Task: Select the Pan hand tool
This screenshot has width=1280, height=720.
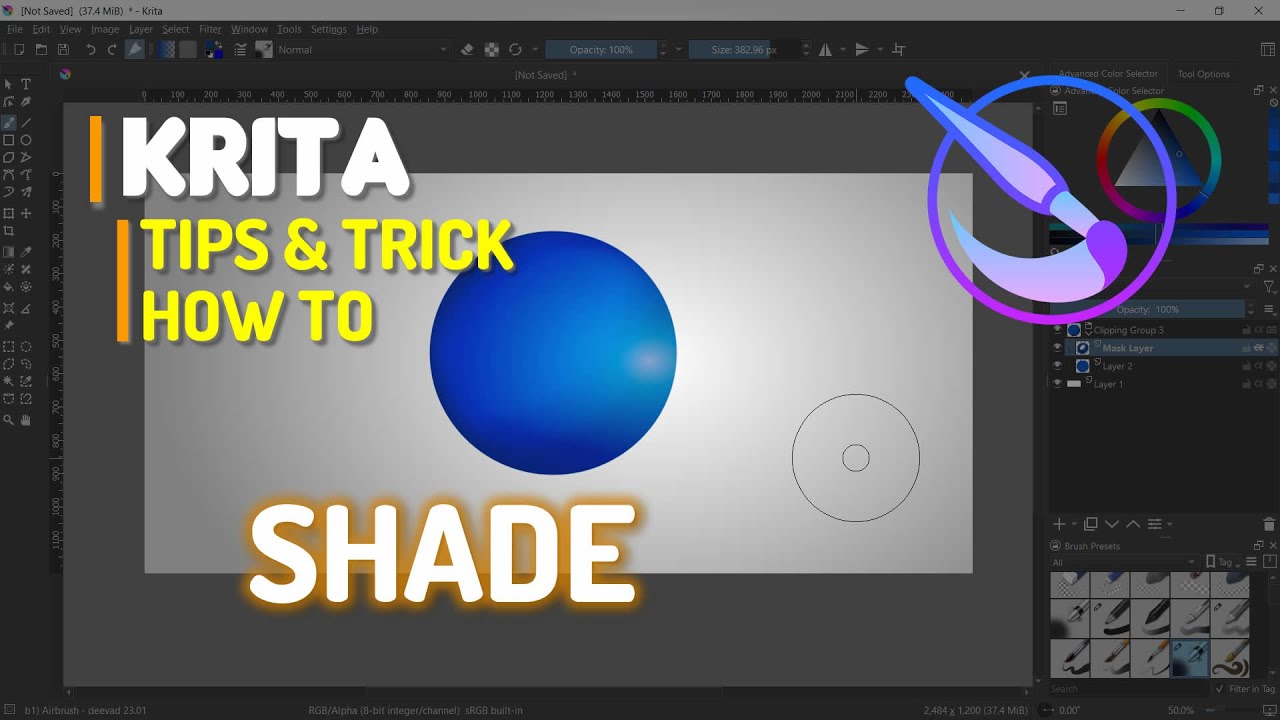Action: coord(26,420)
